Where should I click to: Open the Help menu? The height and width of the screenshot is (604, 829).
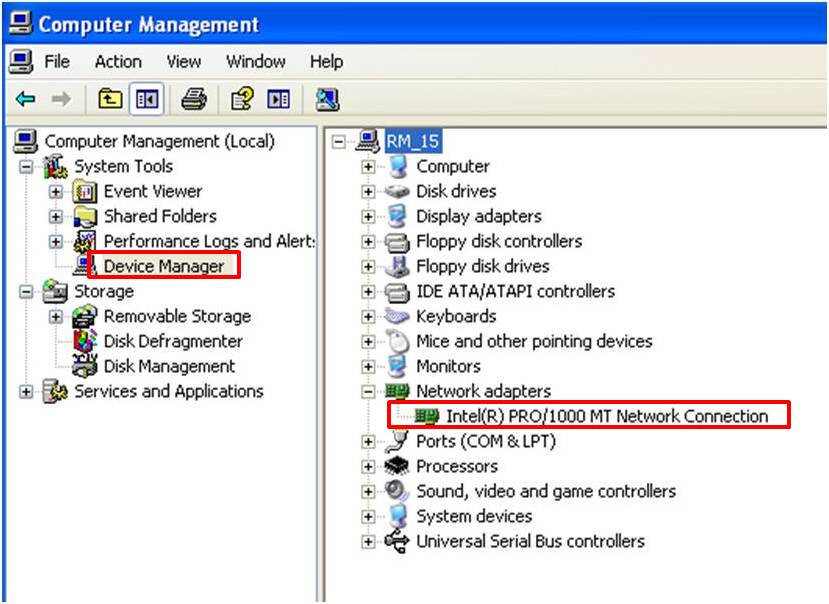click(326, 62)
